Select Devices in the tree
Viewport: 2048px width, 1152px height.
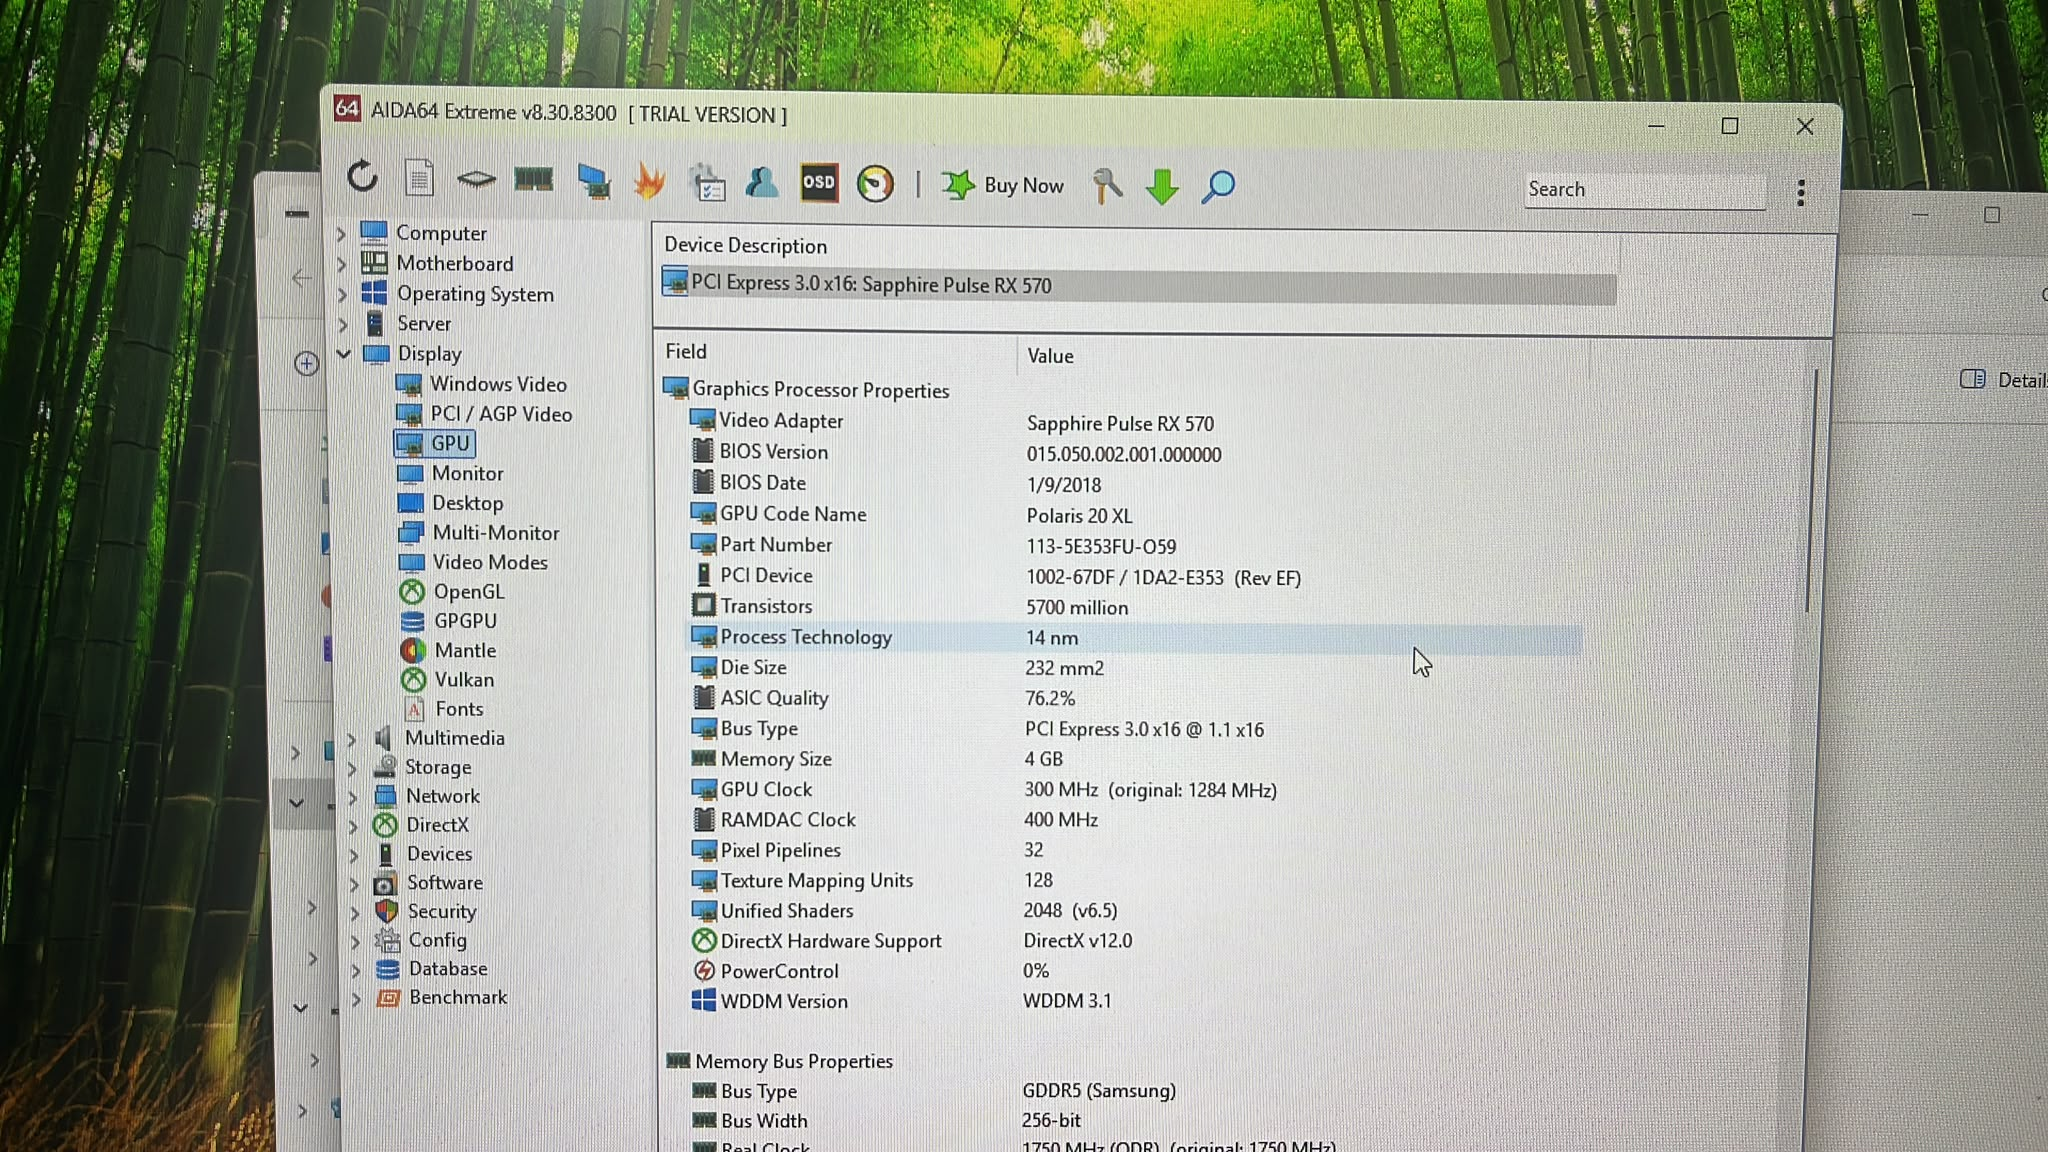tap(423, 854)
